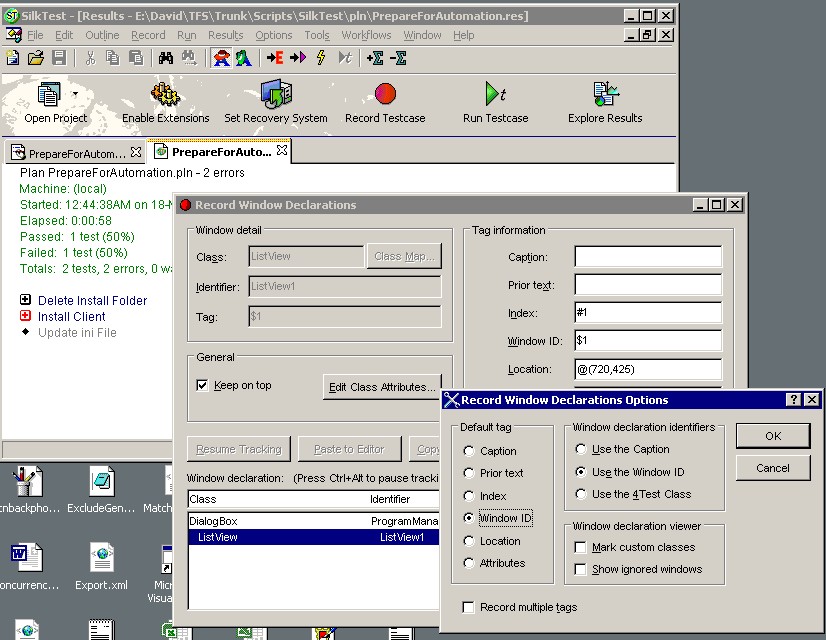826x640 pixels.
Task: Open the Workflows menu
Action: pos(366,35)
